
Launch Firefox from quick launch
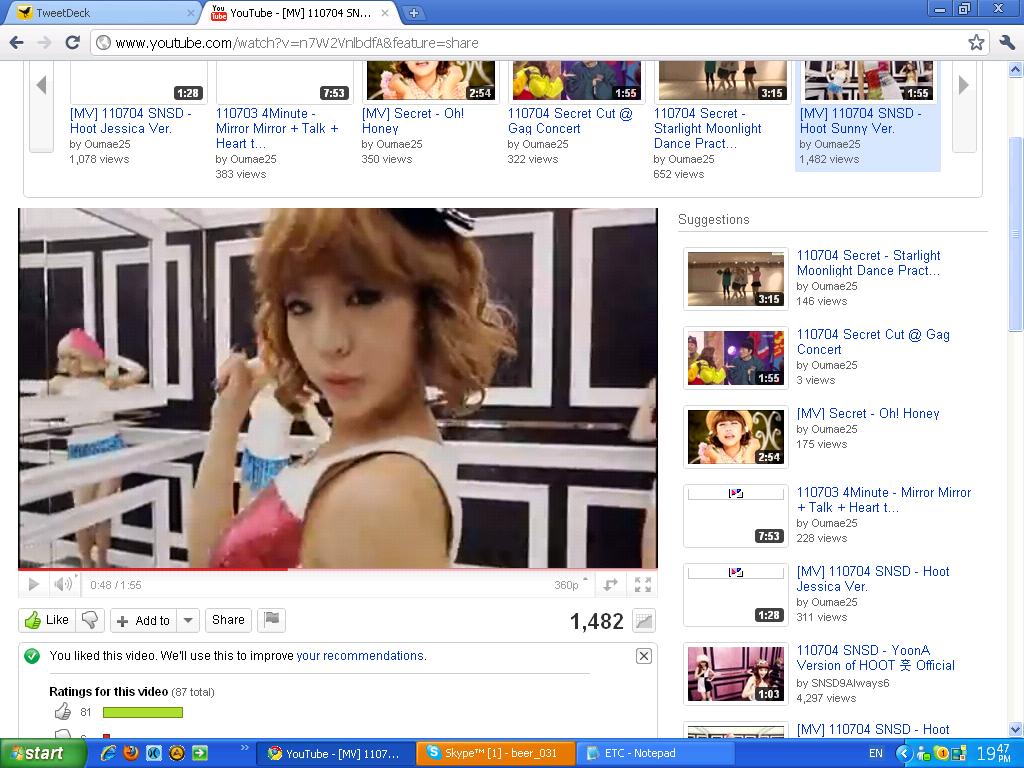(131, 753)
